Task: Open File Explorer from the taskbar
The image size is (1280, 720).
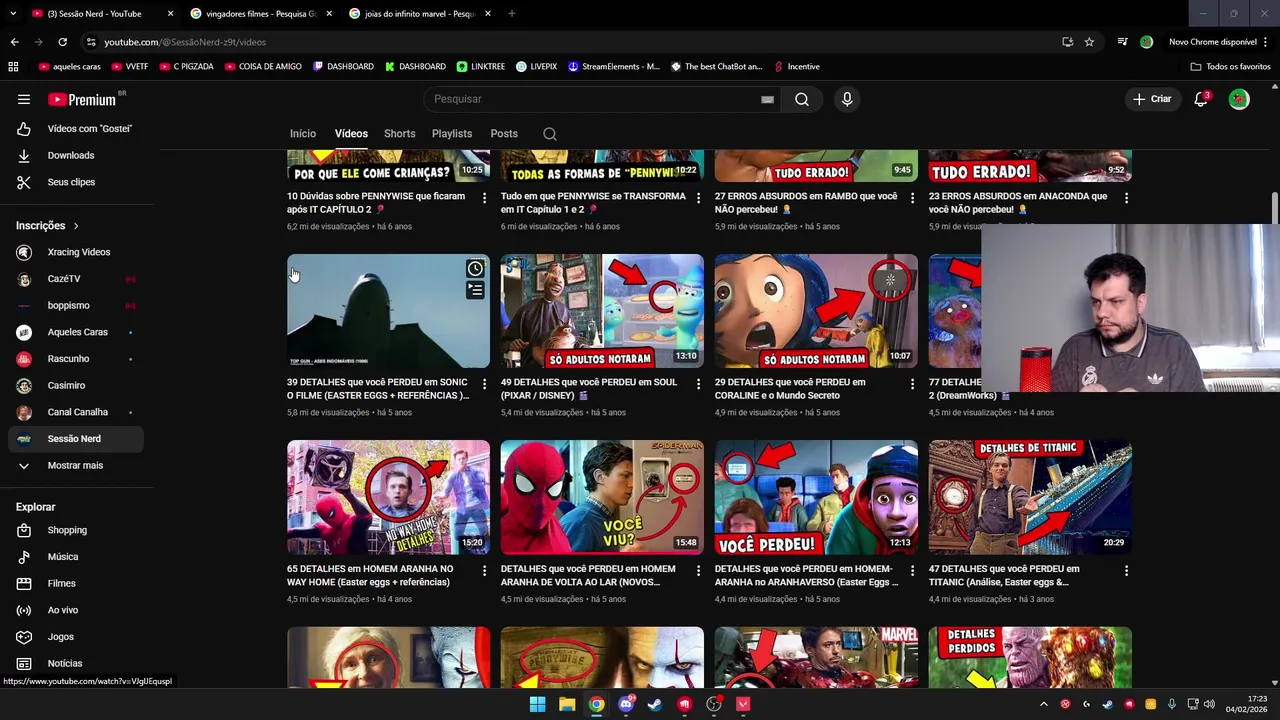Action: click(x=567, y=704)
